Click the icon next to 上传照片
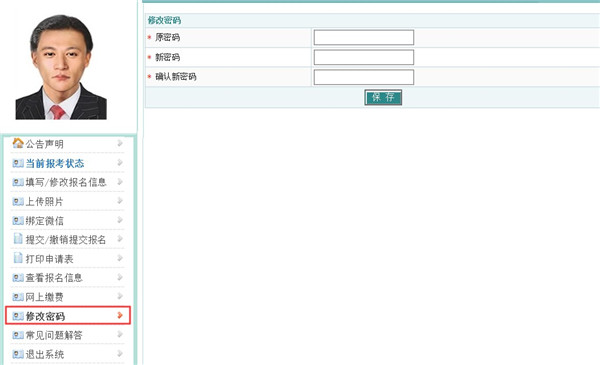 (18, 202)
